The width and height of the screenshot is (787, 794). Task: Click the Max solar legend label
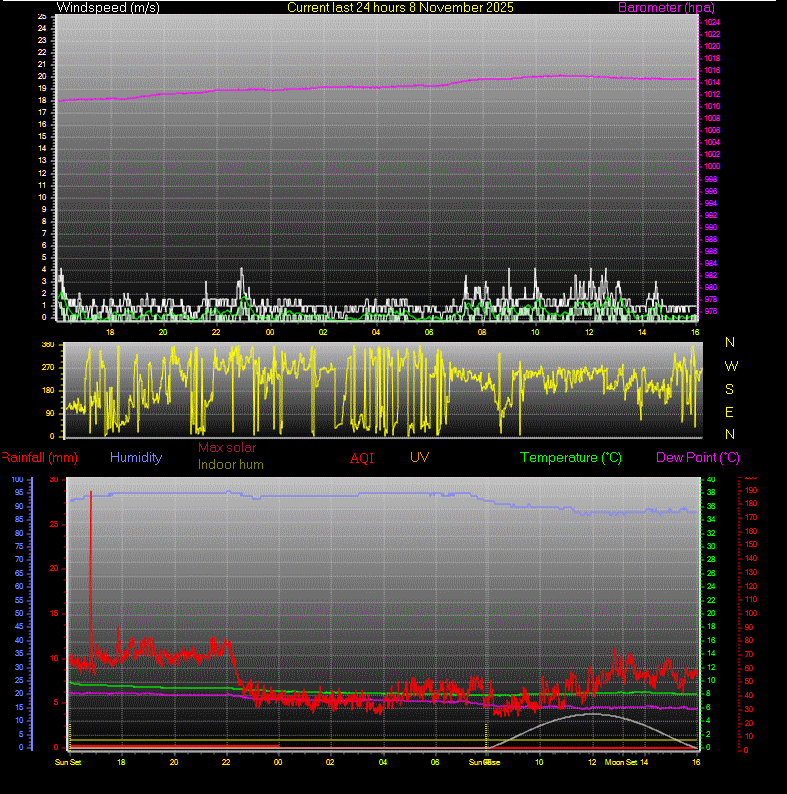[227, 448]
